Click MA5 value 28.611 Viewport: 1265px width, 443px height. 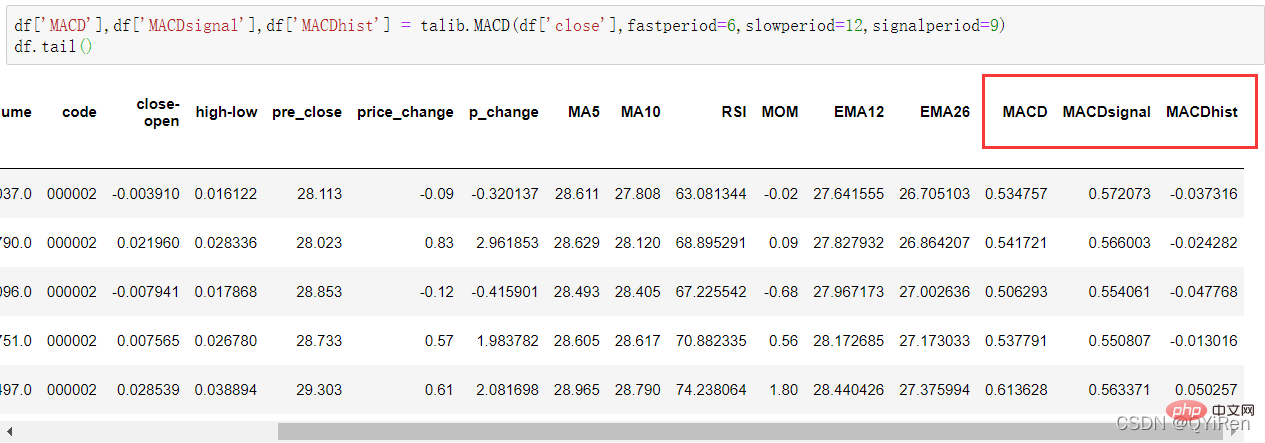(577, 194)
